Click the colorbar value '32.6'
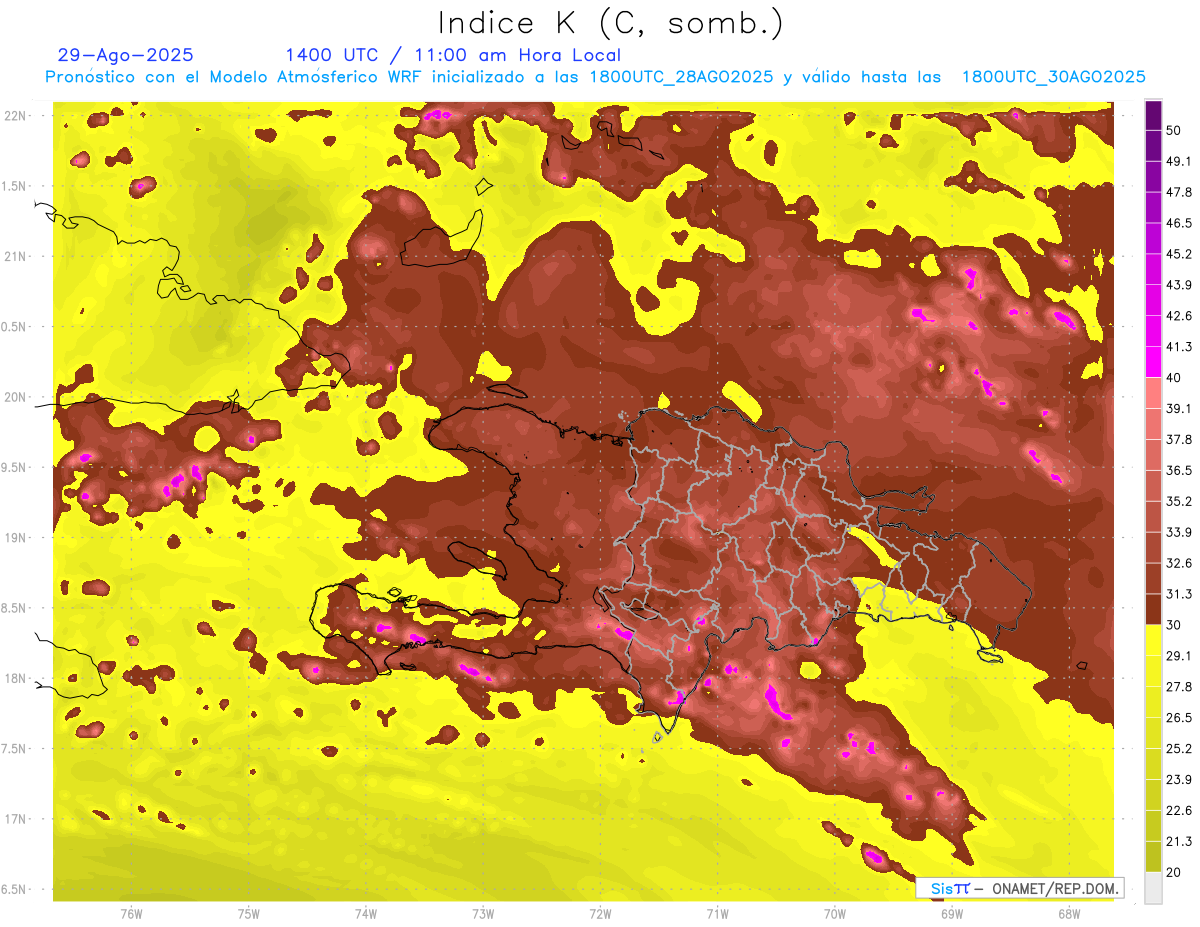Image resolution: width=1200 pixels, height=927 pixels. [1178, 563]
